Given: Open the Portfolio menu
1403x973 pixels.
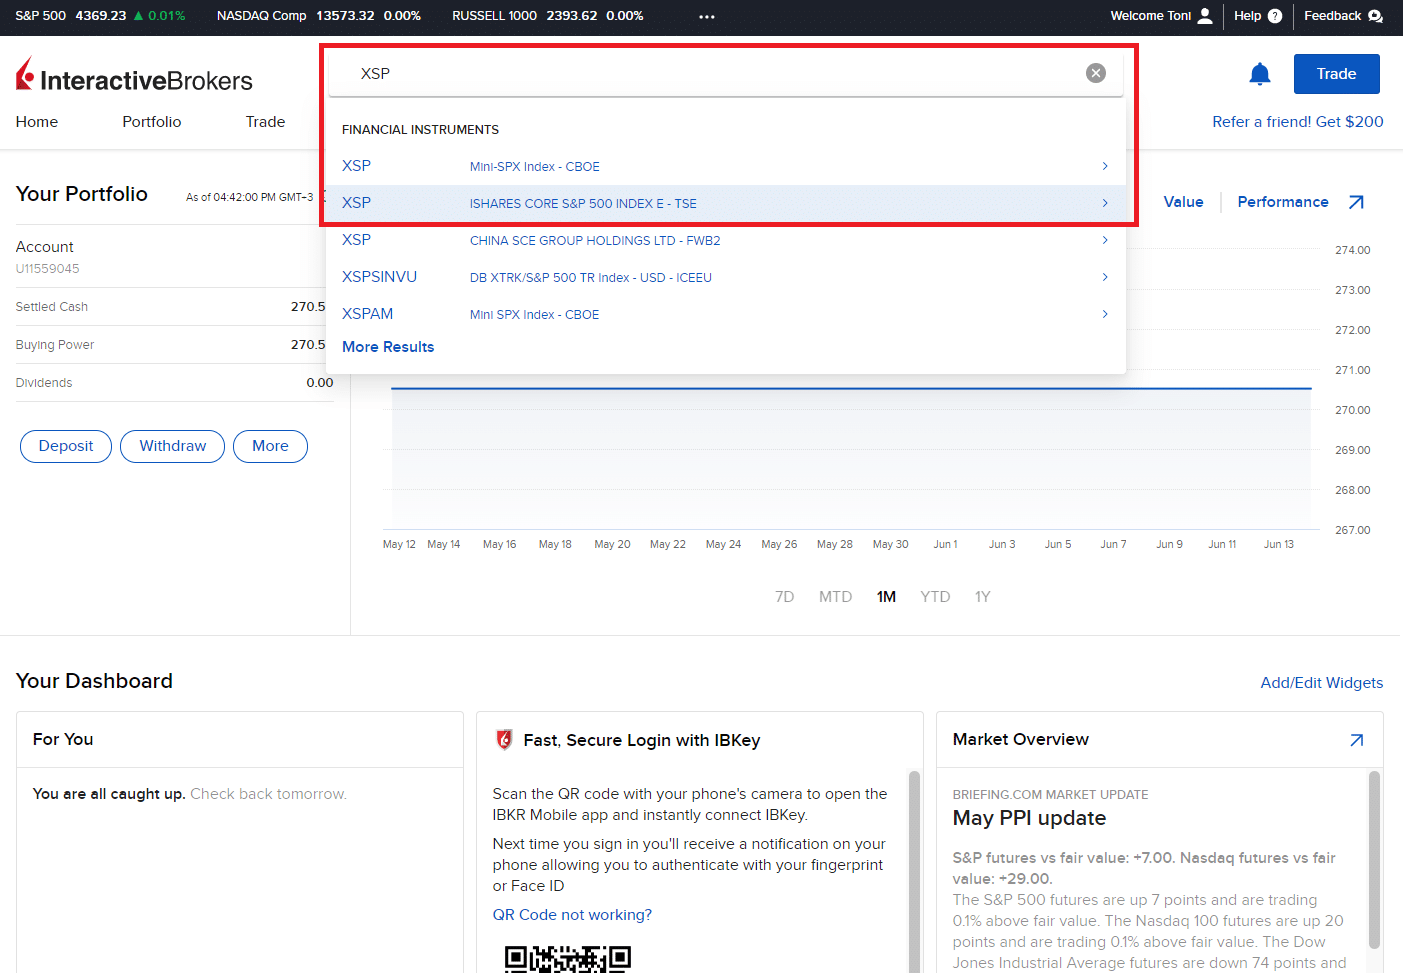Looking at the screenshot, I should click(x=152, y=122).
